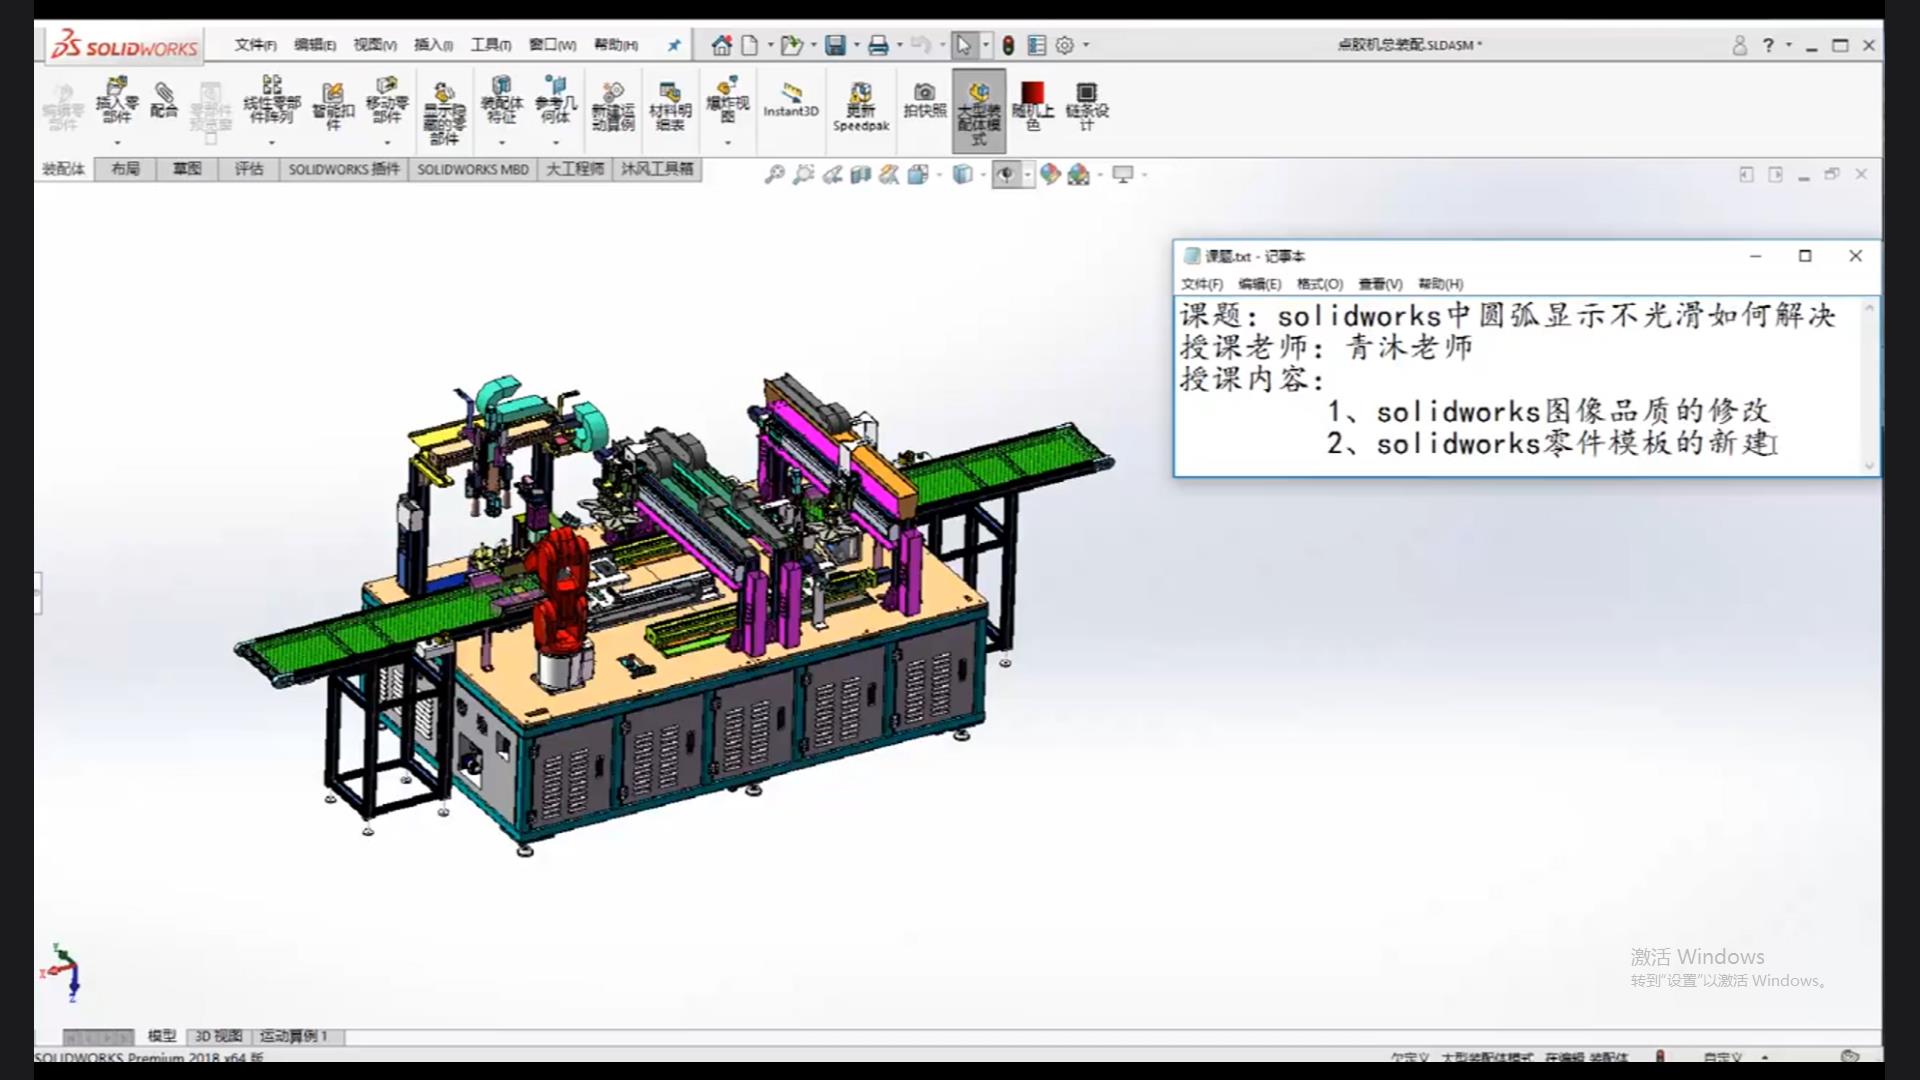Image resolution: width=1920 pixels, height=1080 pixels.
Task: Click the coordinate triad in the viewport corner
Action: click(62, 972)
